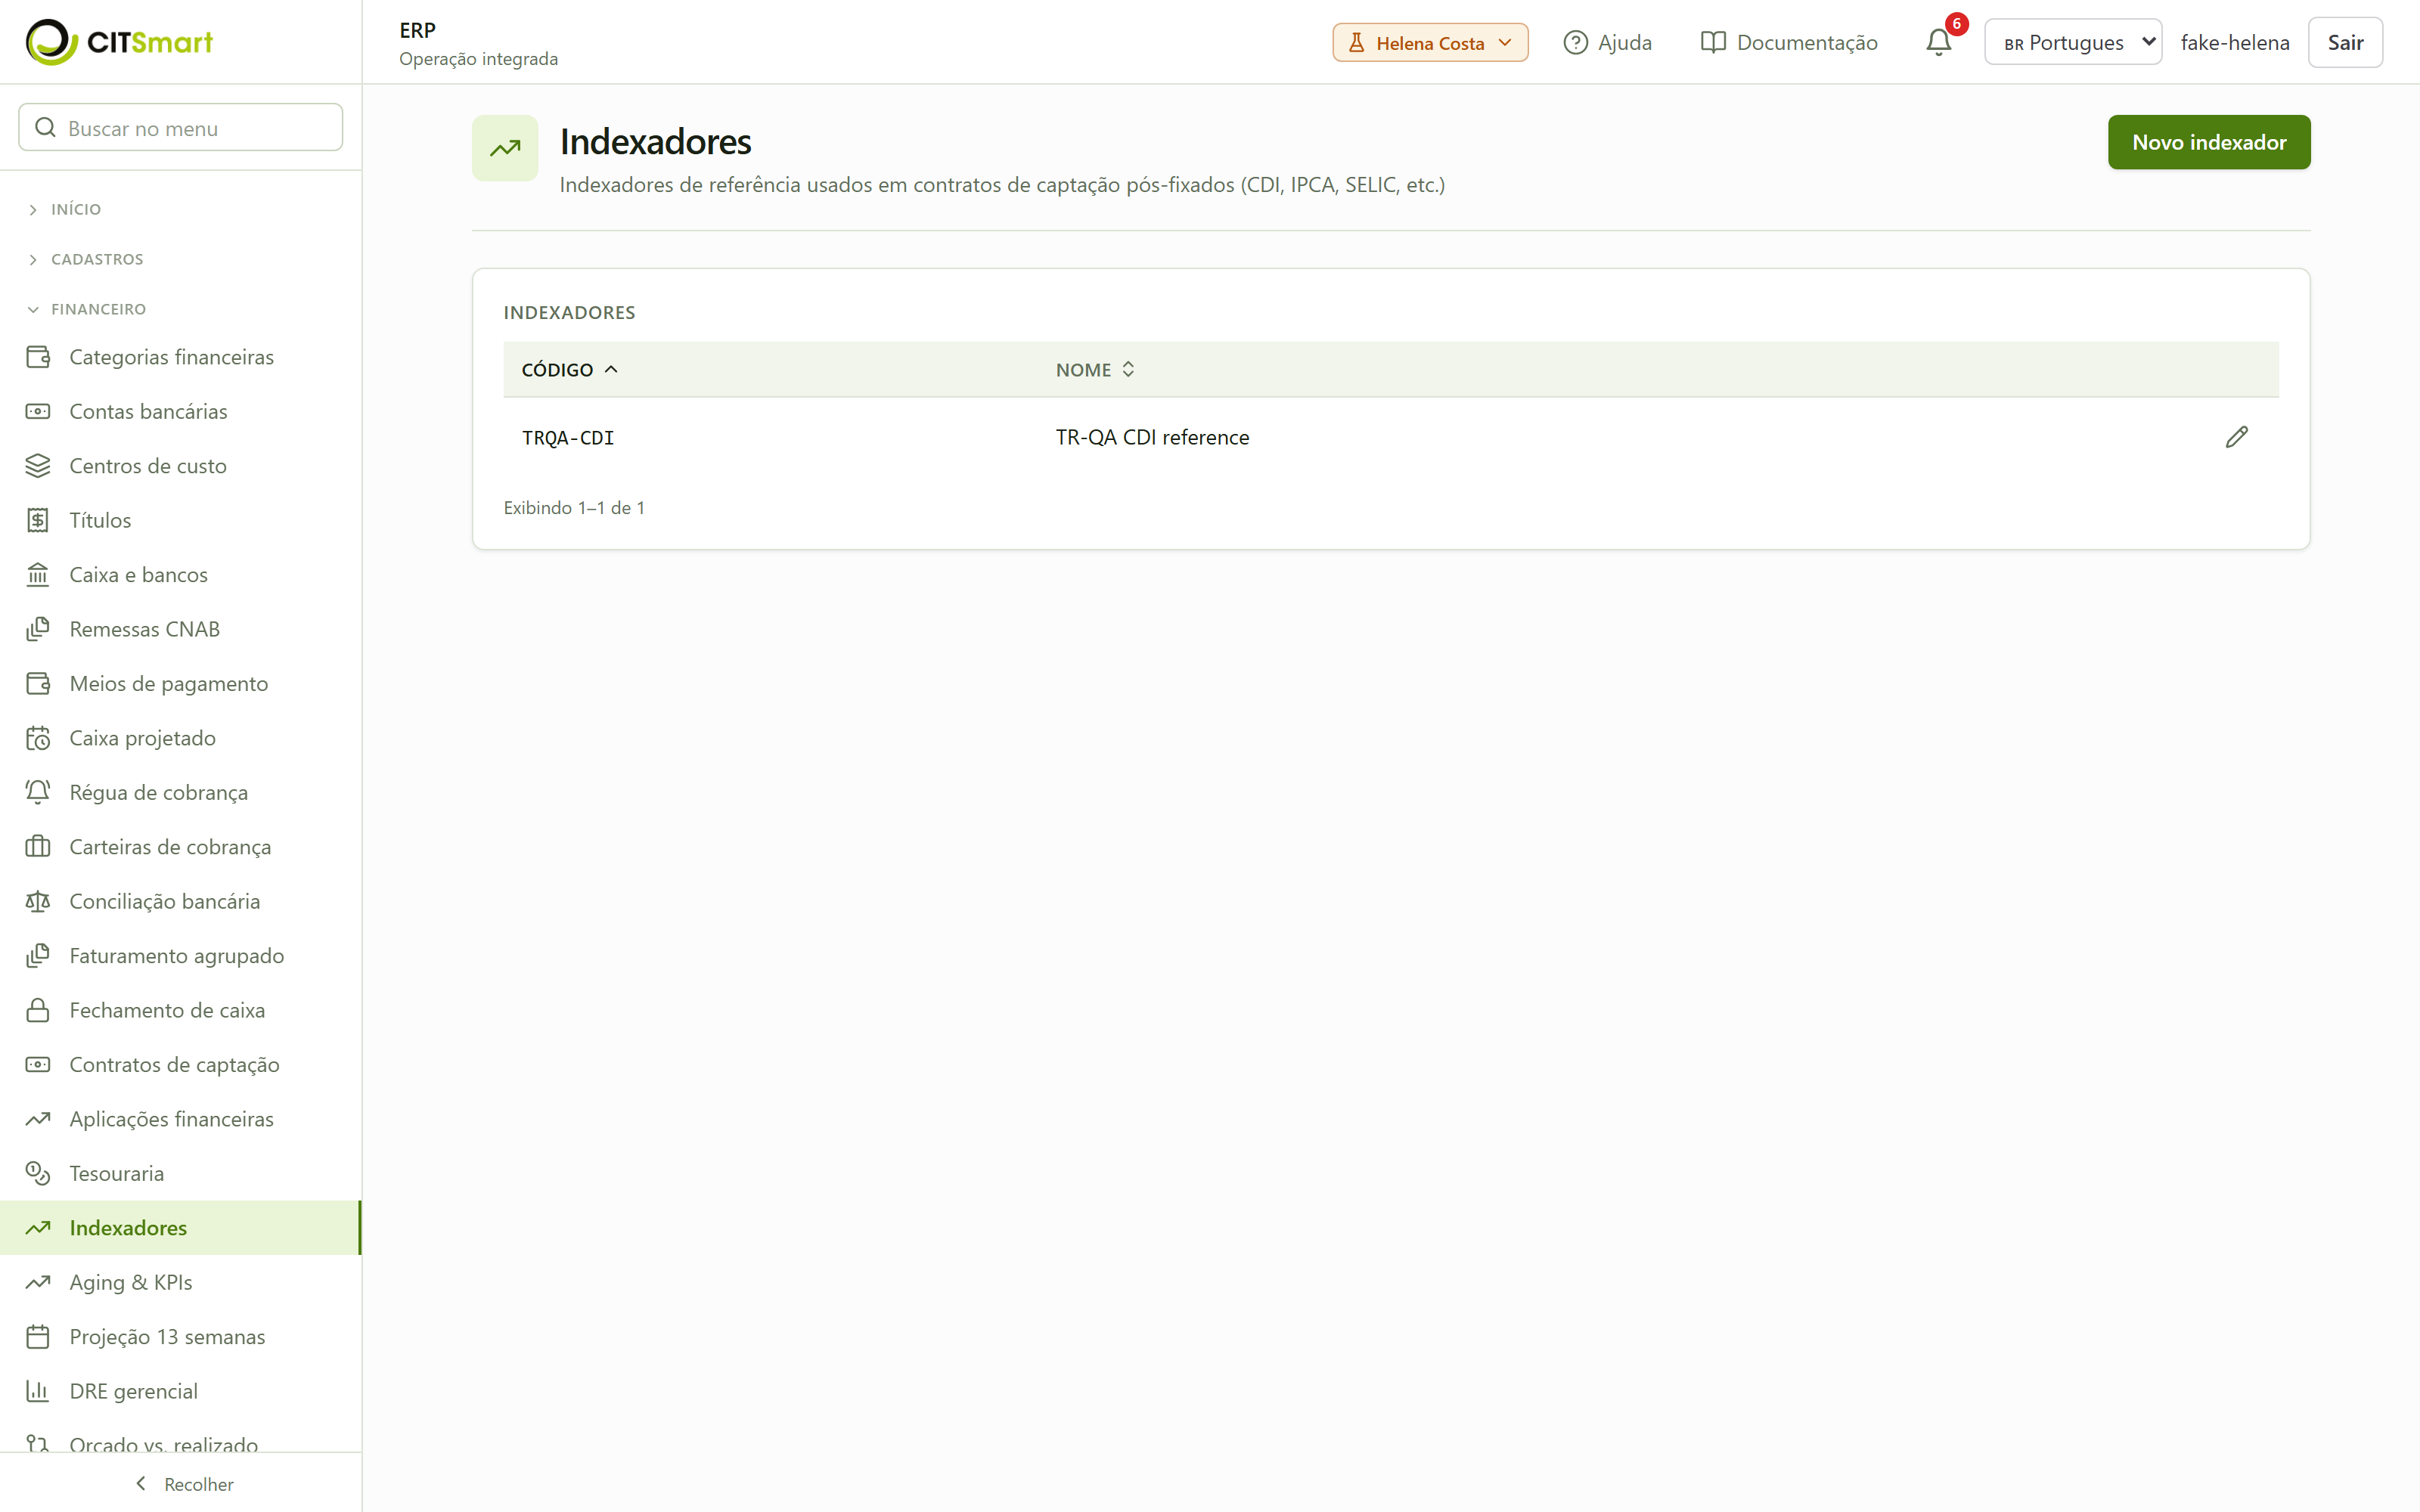Open the Ajuda help link
This screenshot has width=2420, height=1512.
point(1607,42)
